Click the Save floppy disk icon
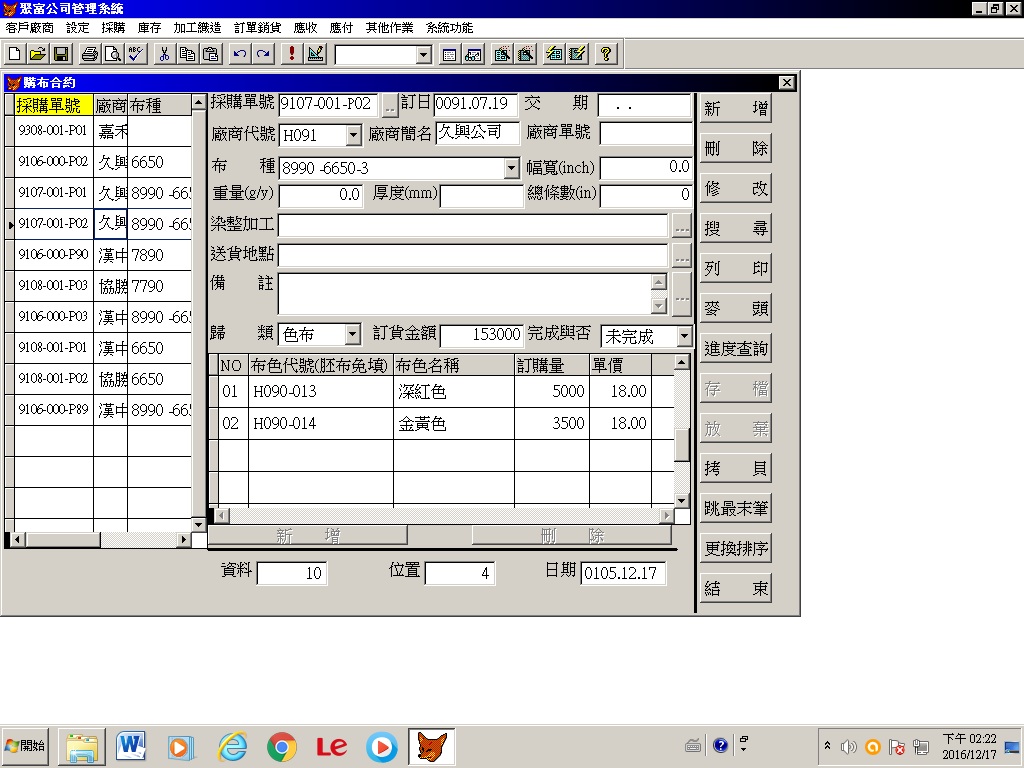1024x768 pixels. point(60,54)
